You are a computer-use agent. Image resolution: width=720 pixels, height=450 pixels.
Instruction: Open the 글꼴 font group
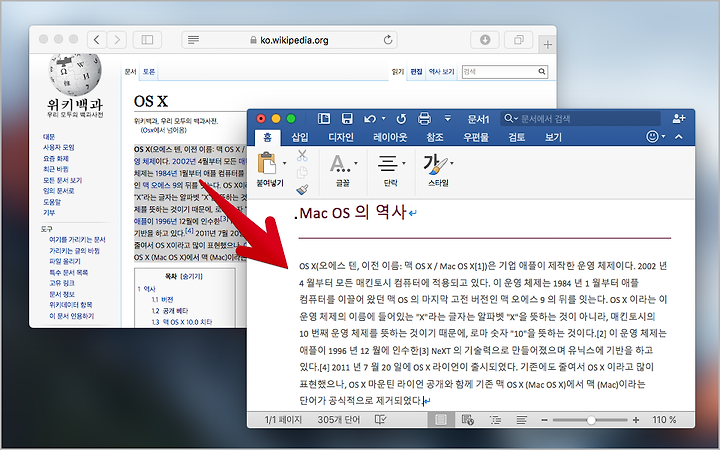point(343,170)
